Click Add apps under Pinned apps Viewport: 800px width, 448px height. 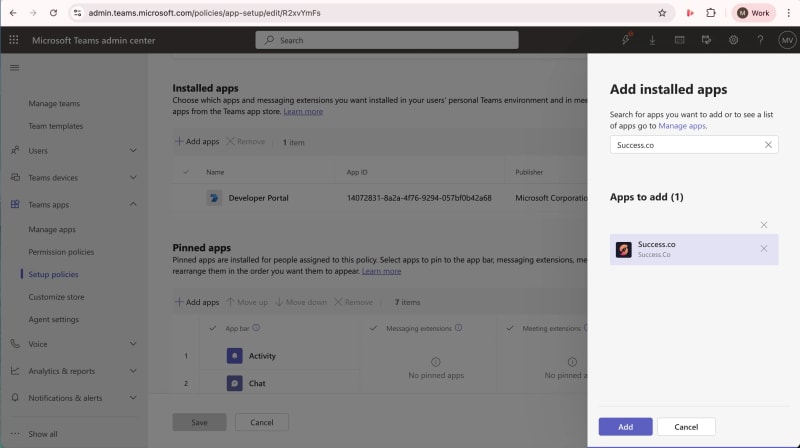click(197, 302)
